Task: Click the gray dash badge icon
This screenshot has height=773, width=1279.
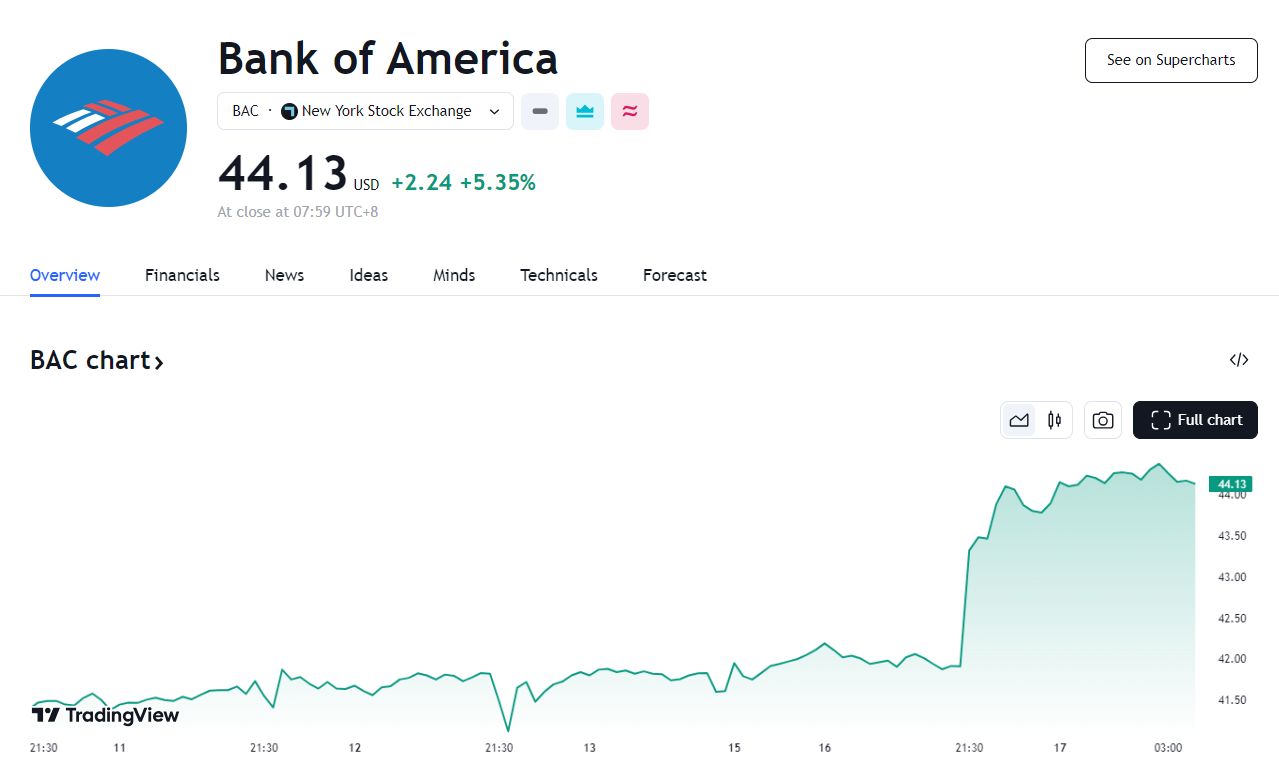Action: (540, 111)
